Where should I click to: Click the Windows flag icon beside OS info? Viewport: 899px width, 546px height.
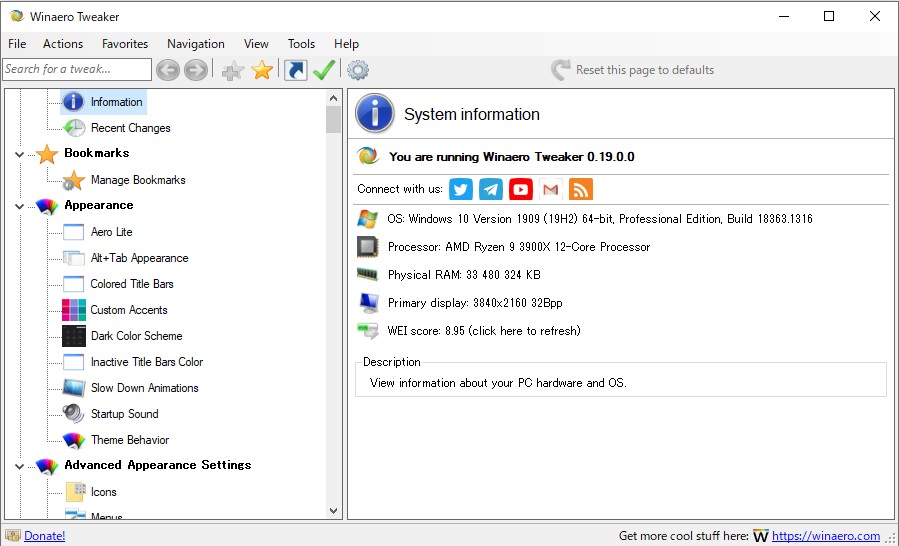tap(368, 219)
